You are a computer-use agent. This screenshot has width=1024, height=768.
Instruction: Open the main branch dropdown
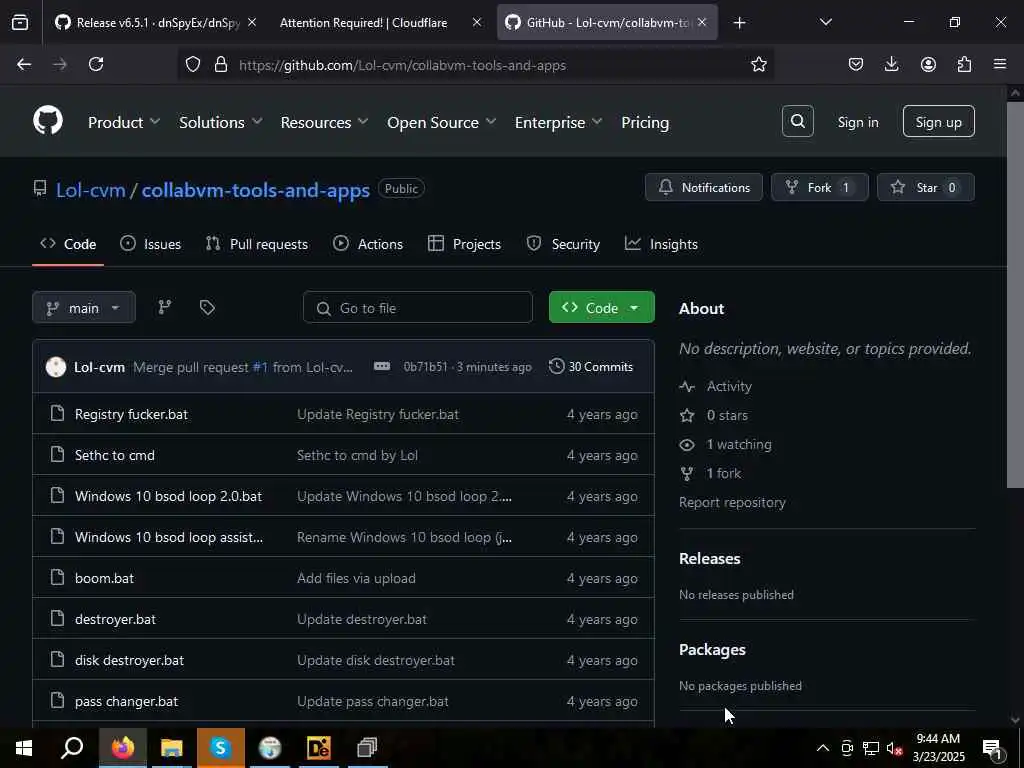coord(84,308)
